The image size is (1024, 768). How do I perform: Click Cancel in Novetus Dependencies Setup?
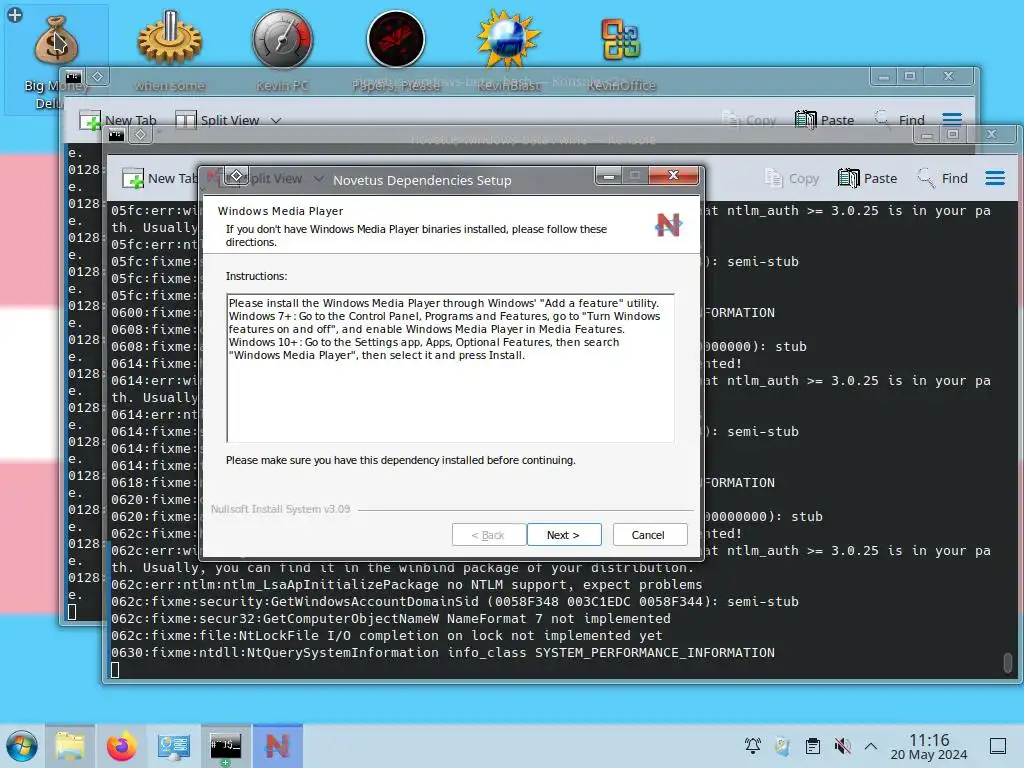tap(649, 535)
